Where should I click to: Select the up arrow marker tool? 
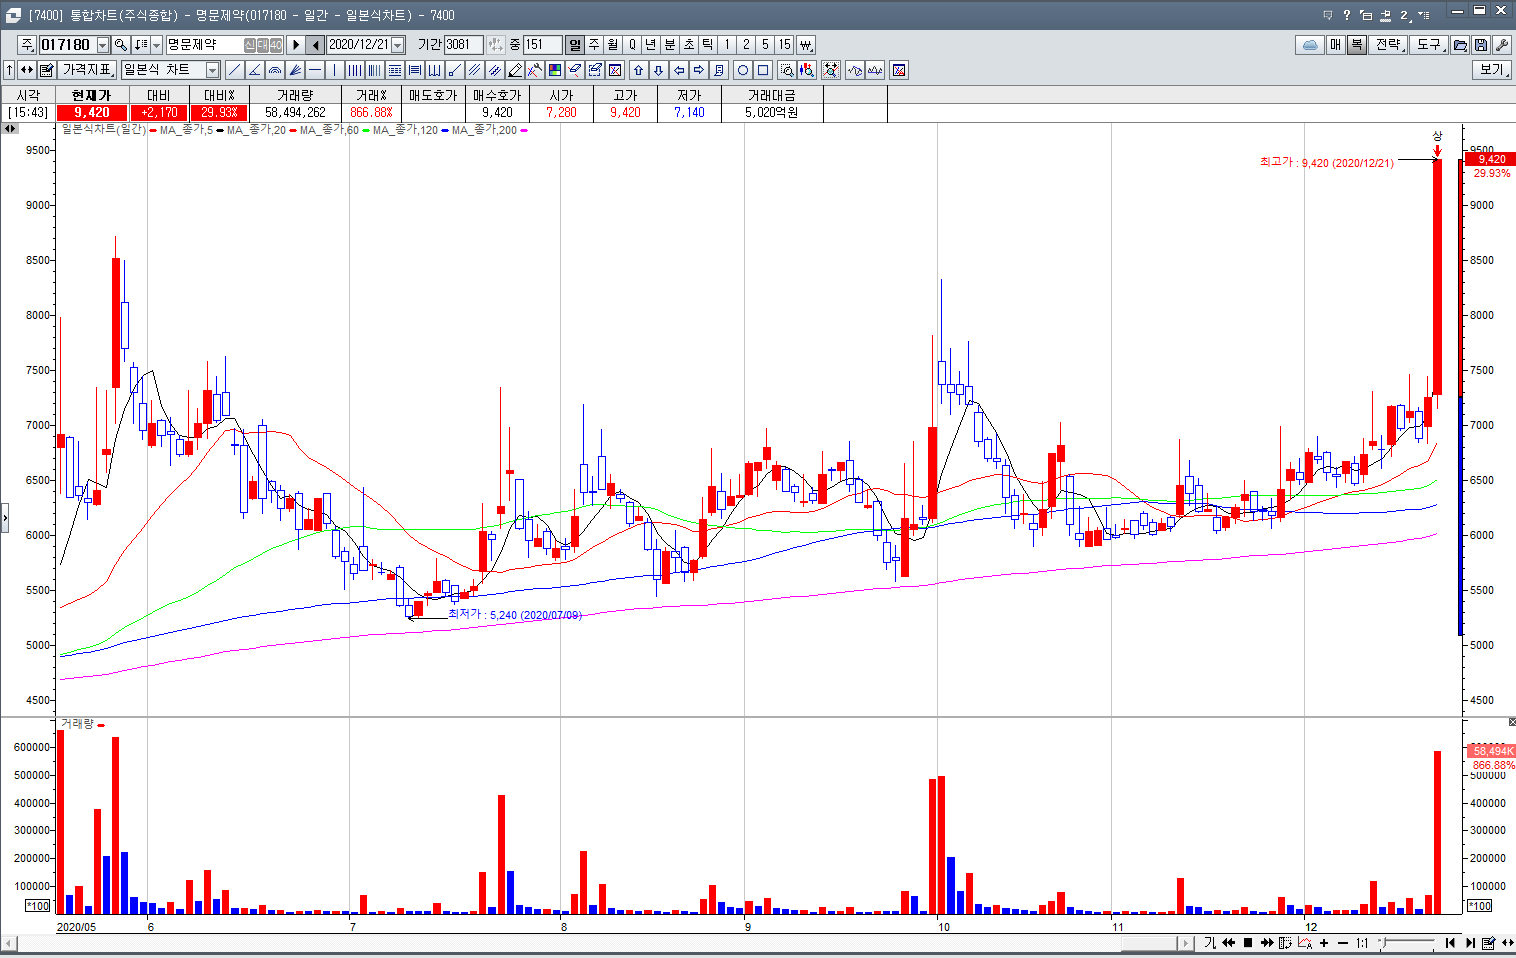[x=639, y=70]
